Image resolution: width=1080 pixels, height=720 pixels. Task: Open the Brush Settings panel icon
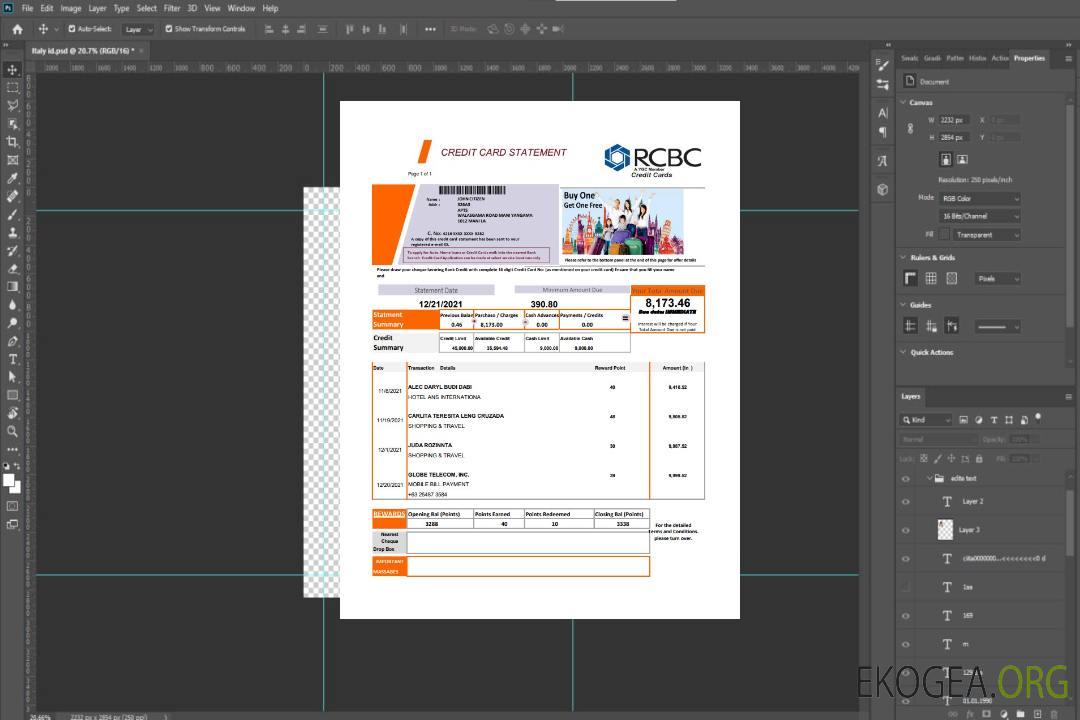tap(882, 65)
